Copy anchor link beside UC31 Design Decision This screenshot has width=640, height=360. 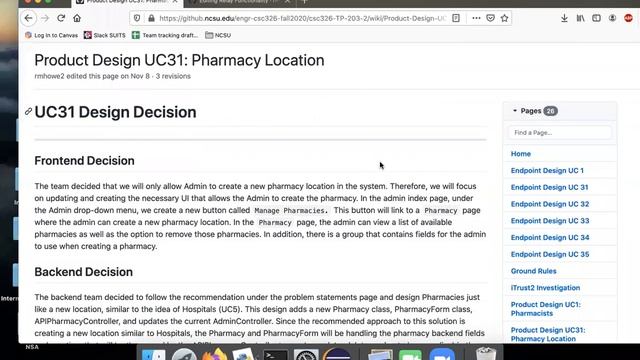click(28, 111)
